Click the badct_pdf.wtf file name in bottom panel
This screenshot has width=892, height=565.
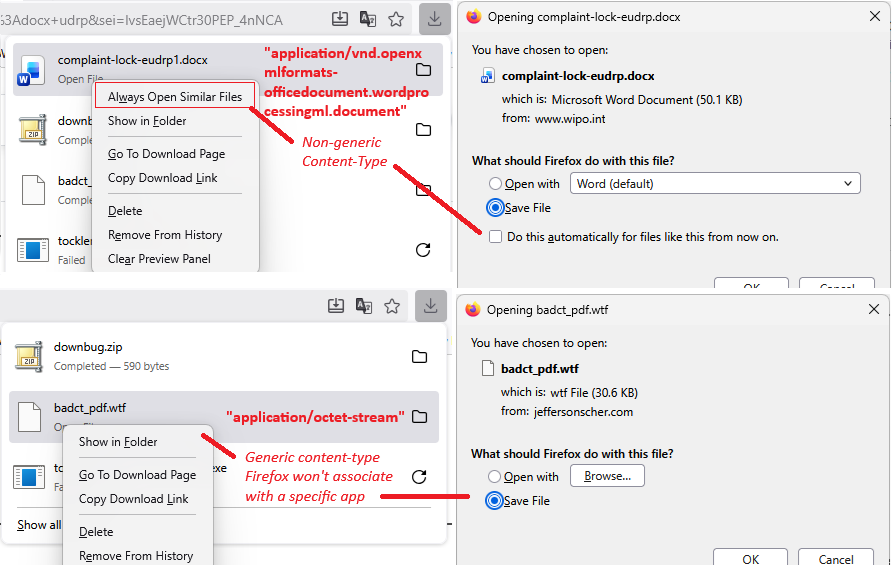(90, 408)
